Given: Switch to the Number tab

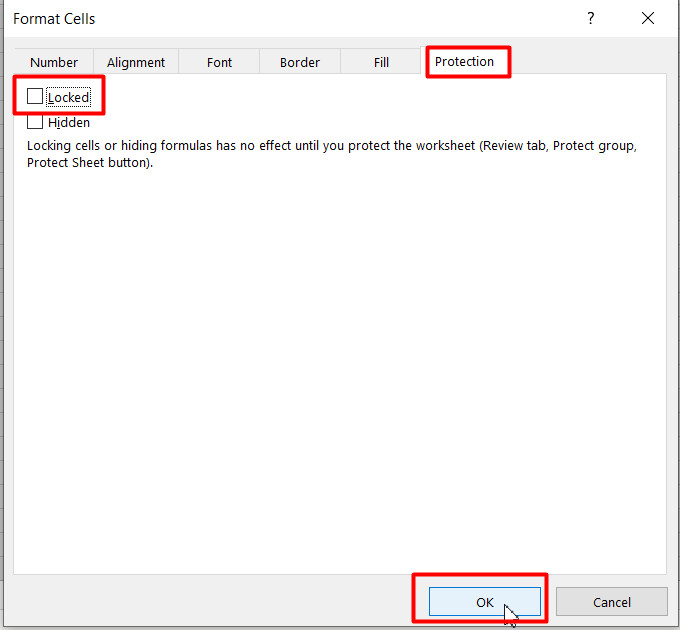Looking at the screenshot, I should [x=54, y=62].
